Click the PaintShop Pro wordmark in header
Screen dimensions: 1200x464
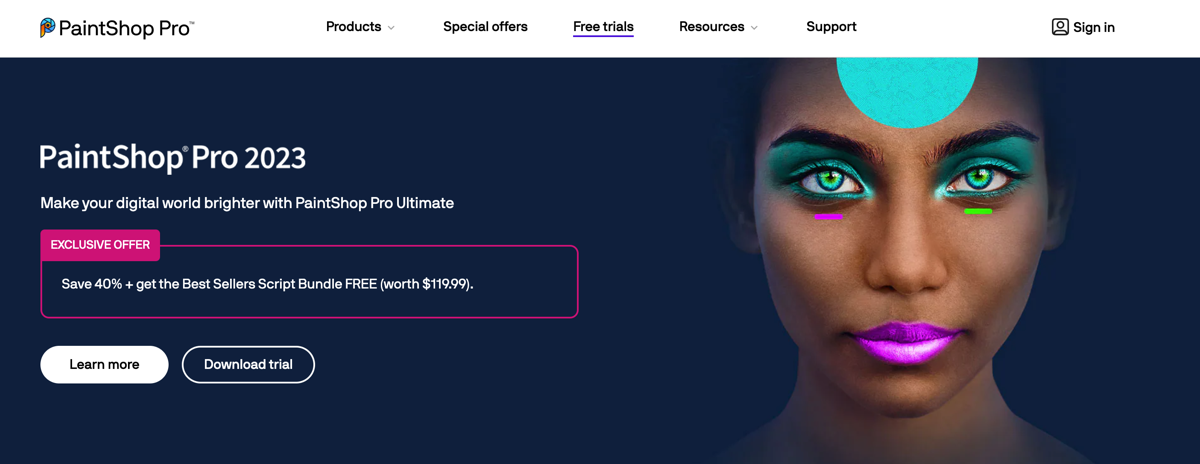[x=126, y=28]
